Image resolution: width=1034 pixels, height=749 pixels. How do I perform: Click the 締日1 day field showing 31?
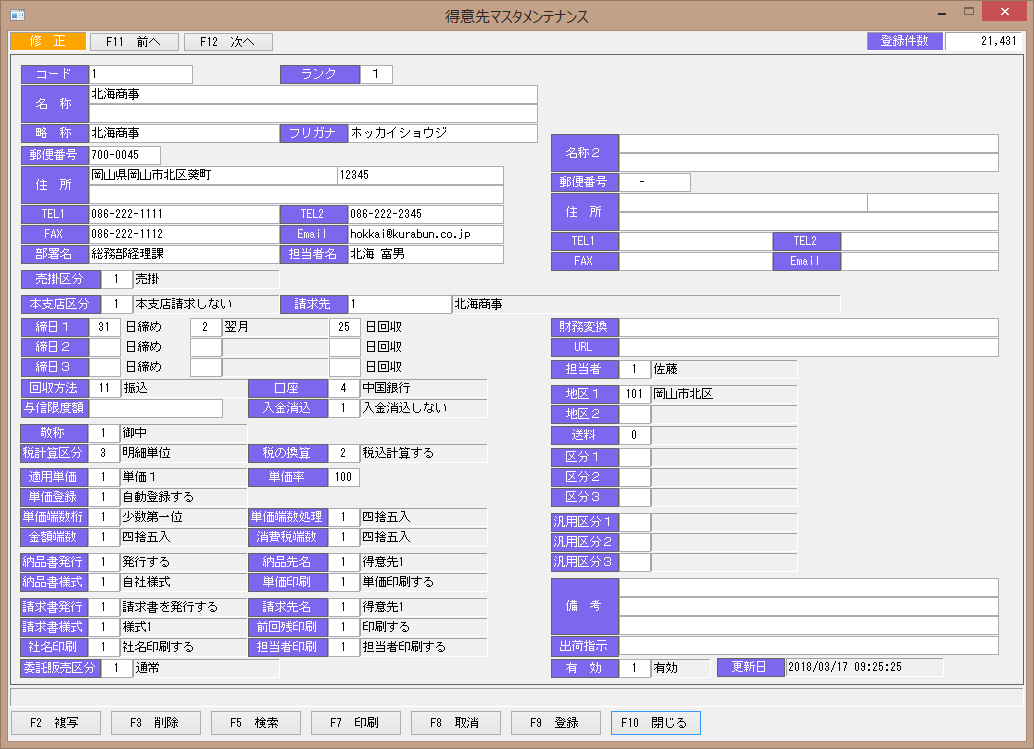point(104,327)
